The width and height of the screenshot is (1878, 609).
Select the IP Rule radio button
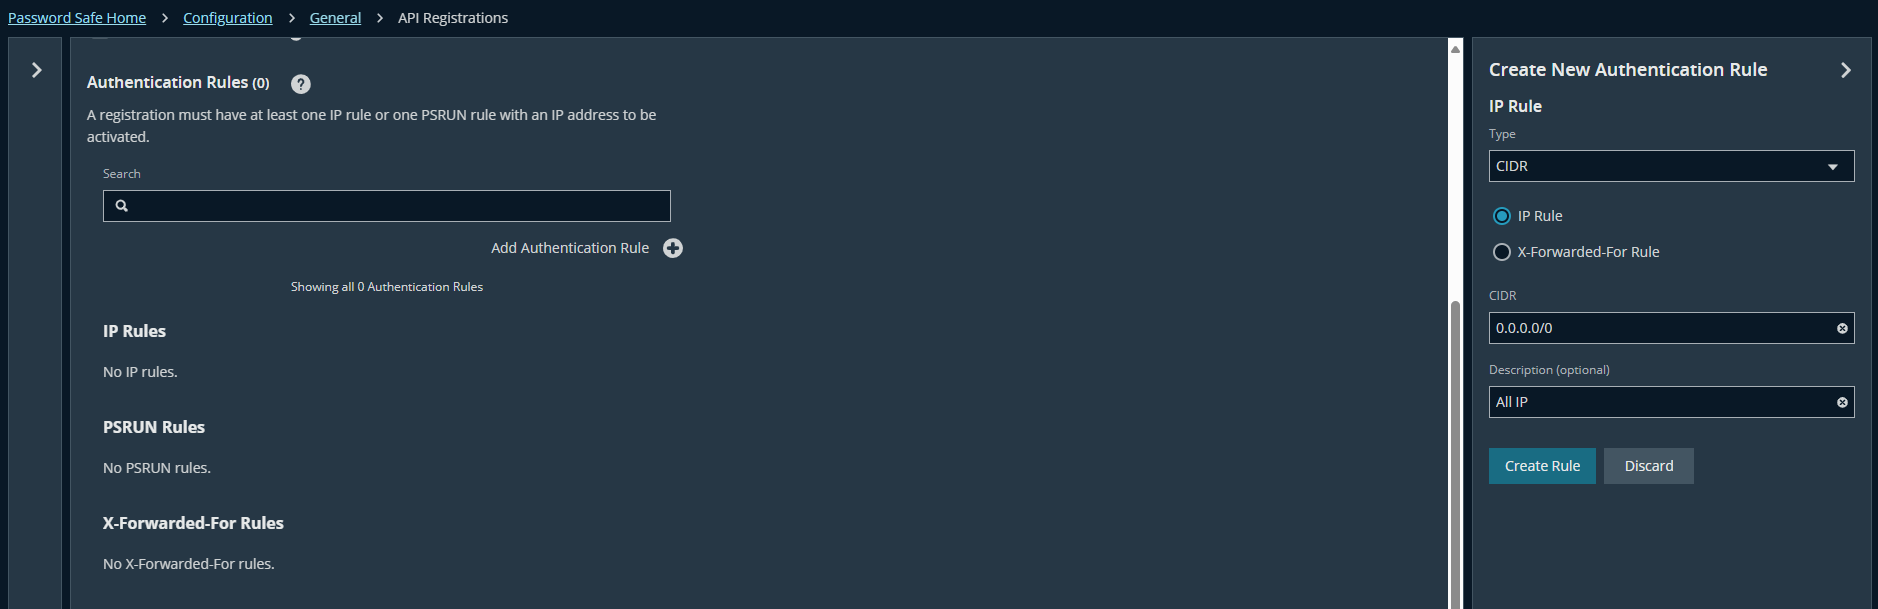[1501, 216]
